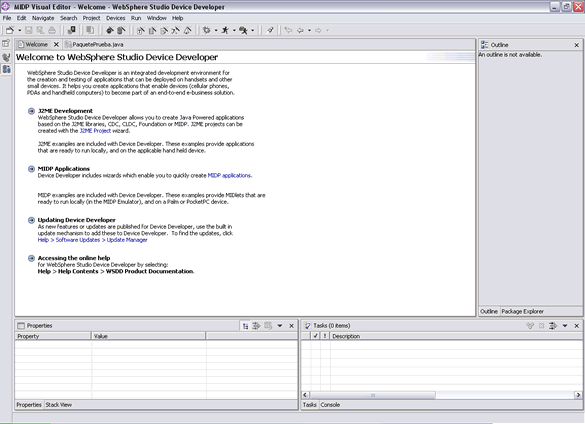Click the New wizard toolbar icon
585x424 pixels.
(x=10, y=30)
